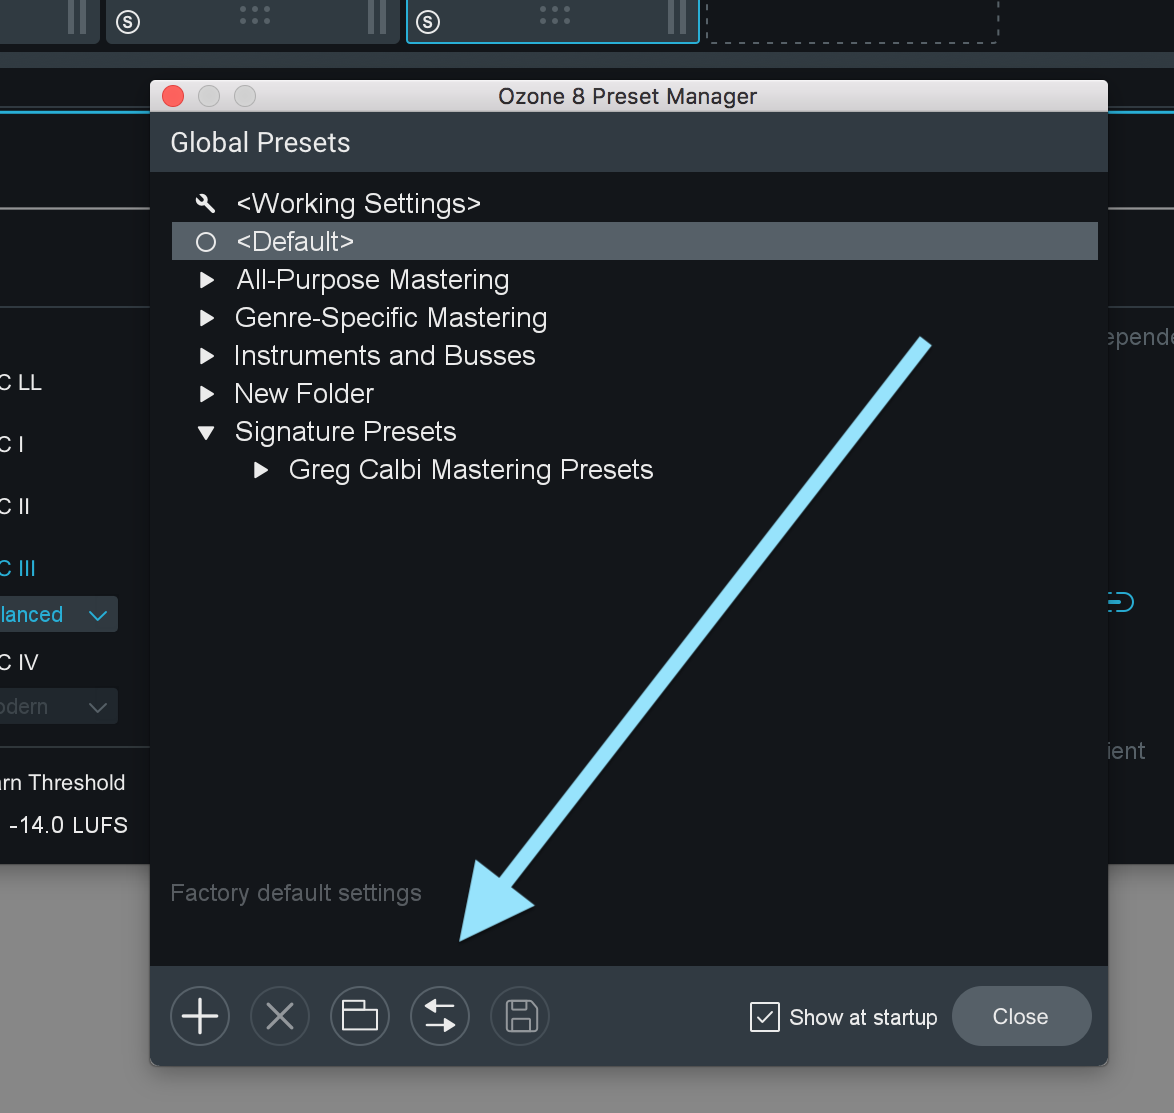Image resolution: width=1174 pixels, height=1113 pixels.
Task: Click Factory default settings description text
Action: click(x=296, y=893)
